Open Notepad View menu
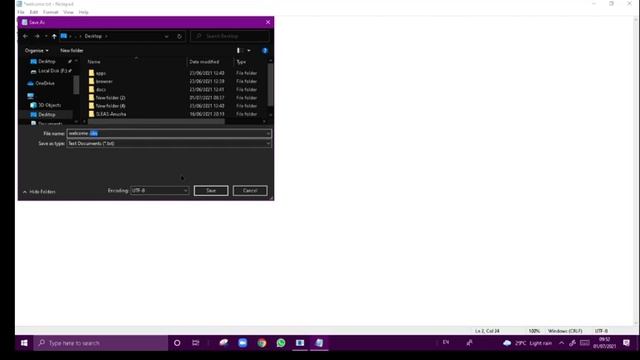 [68, 12]
